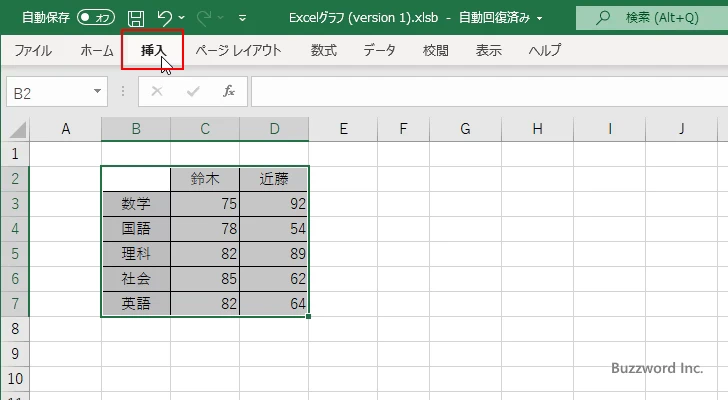This screenshot has height=400, width=728.
Task: Select column D header
Action: tap(274, 129)
